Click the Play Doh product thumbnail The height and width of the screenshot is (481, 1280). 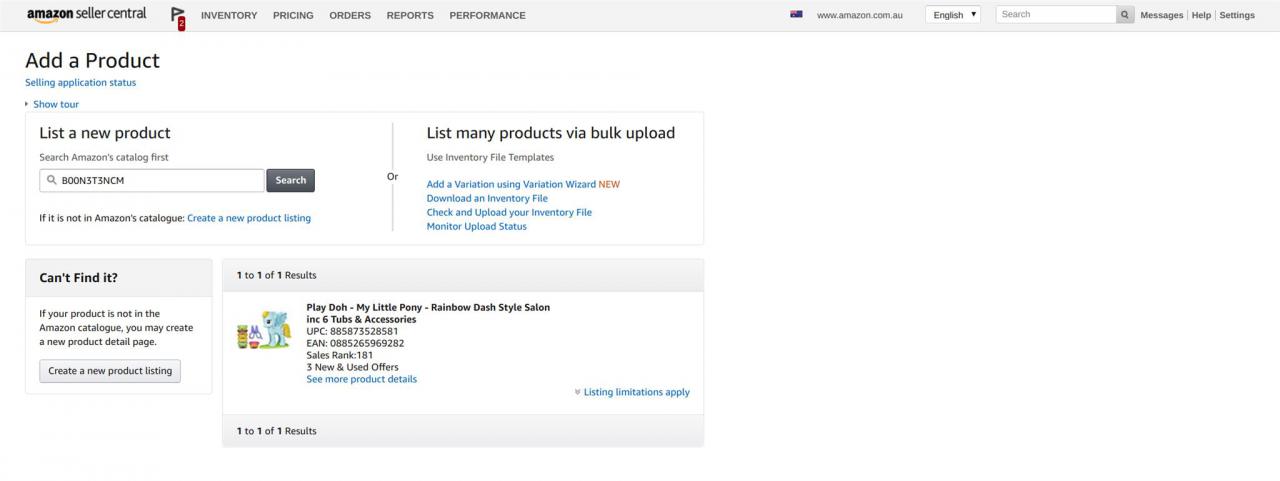(x=264, y=330)
